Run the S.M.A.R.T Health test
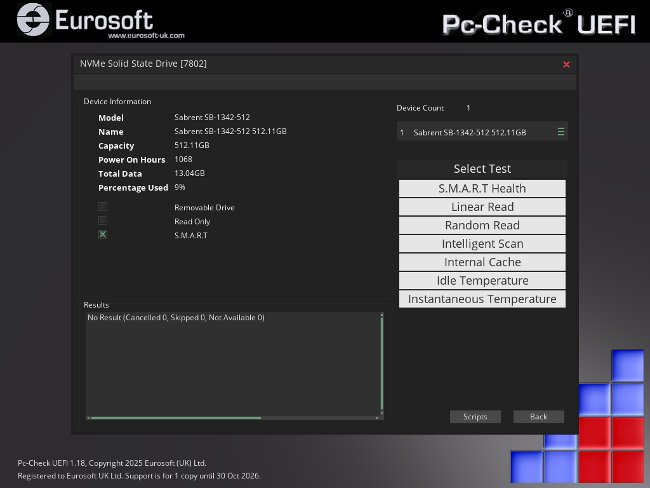This screenshot has height=488, width=650. point(482,188)
